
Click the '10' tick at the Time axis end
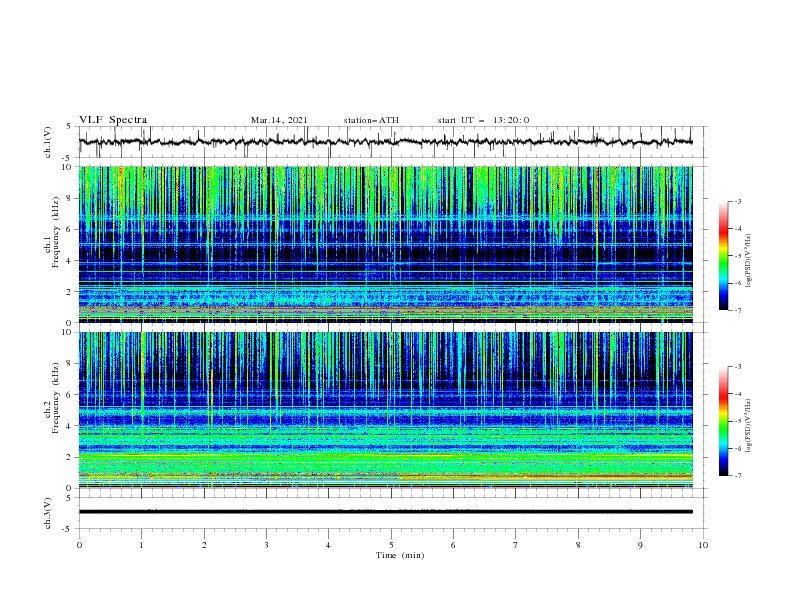[703, 545]
